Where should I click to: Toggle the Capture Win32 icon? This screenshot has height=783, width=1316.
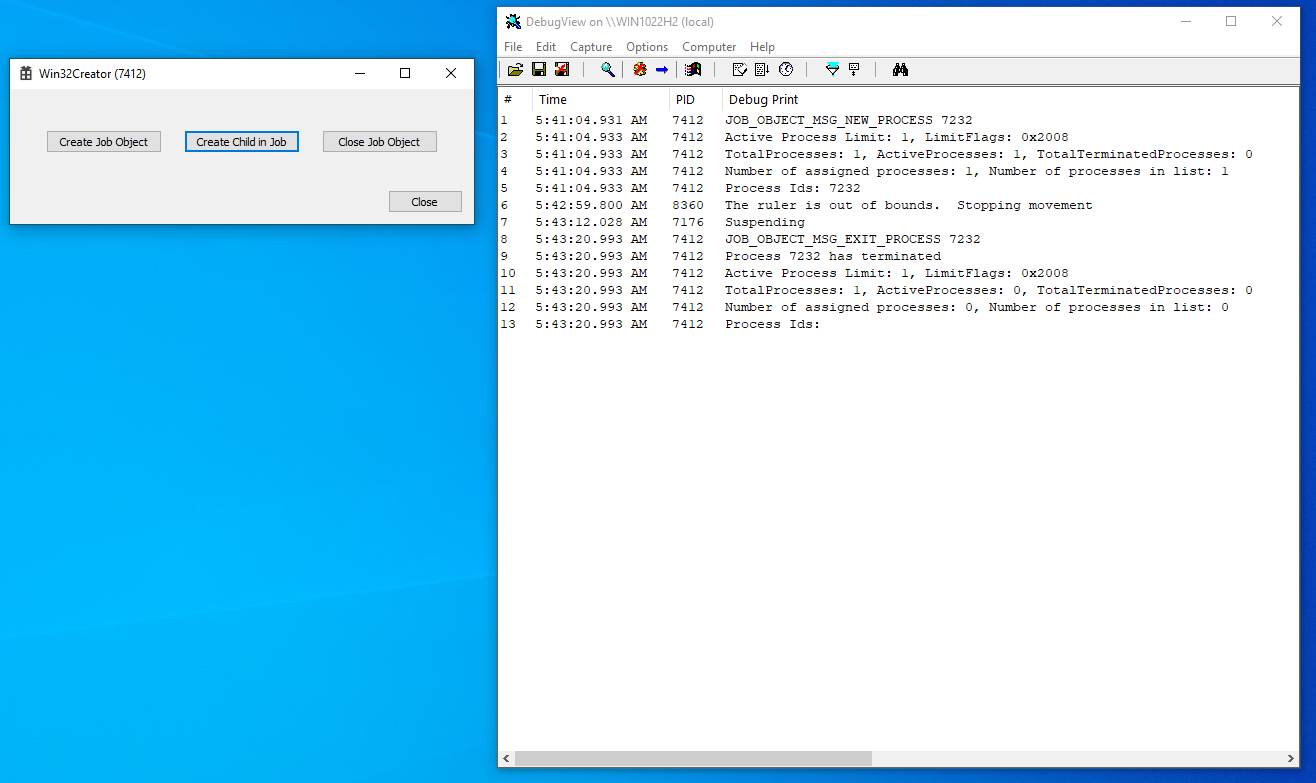[x=693, y=69]
